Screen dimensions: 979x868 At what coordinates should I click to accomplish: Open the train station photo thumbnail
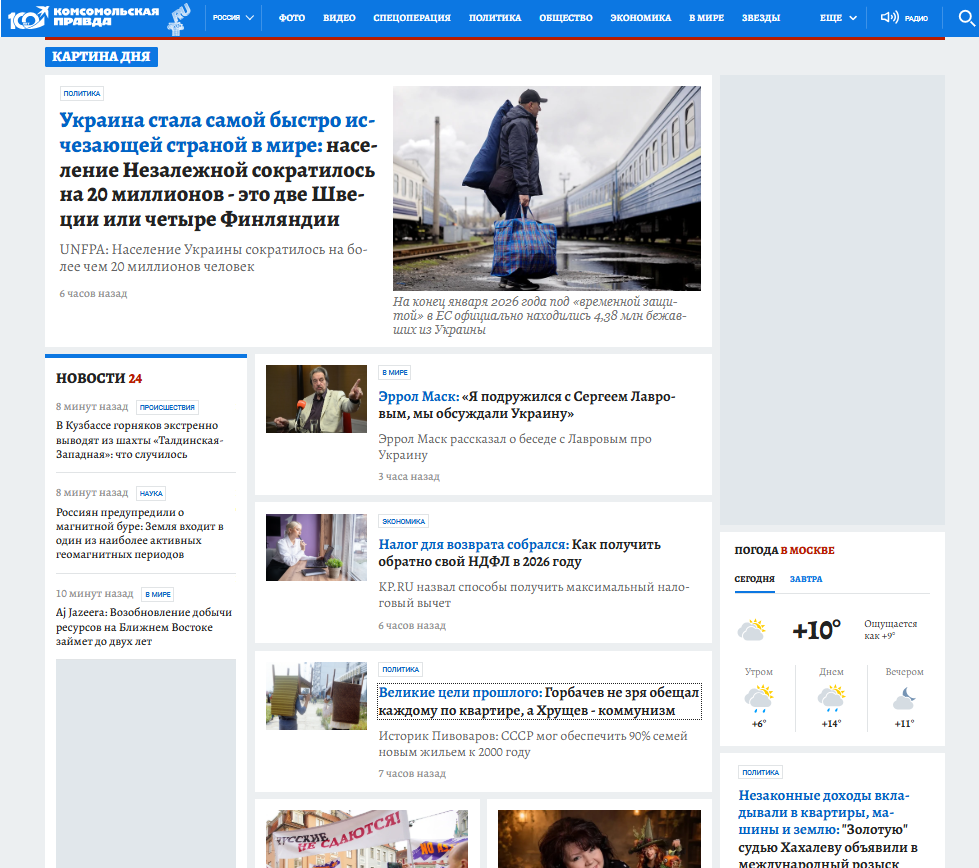click(x=546, y=188)
